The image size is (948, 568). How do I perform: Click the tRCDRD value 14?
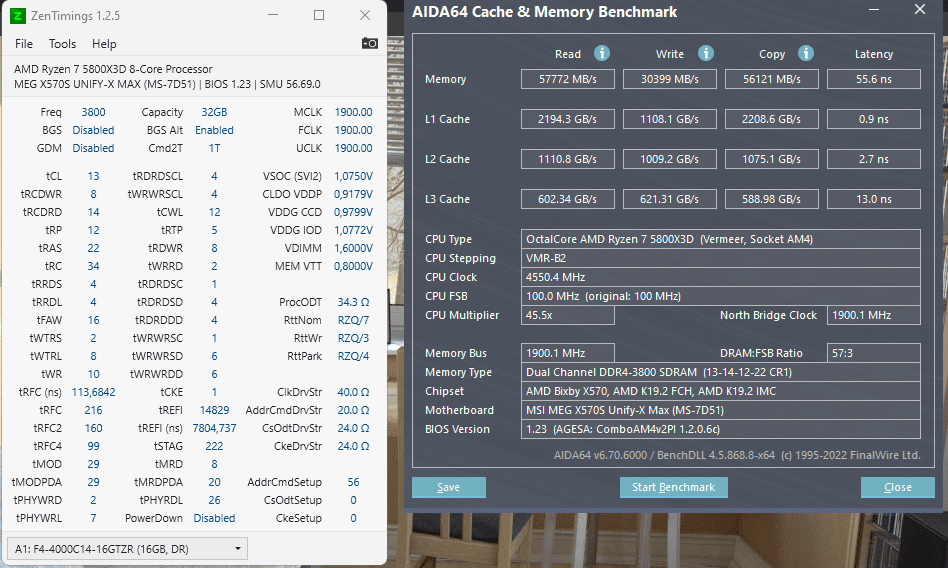tap(93, 212)
